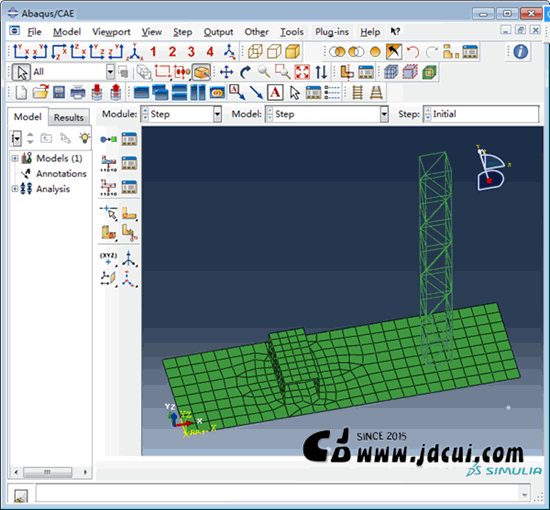
Task: Click the Undo icon
Action: pyautogui.click(x=413, y=52)
